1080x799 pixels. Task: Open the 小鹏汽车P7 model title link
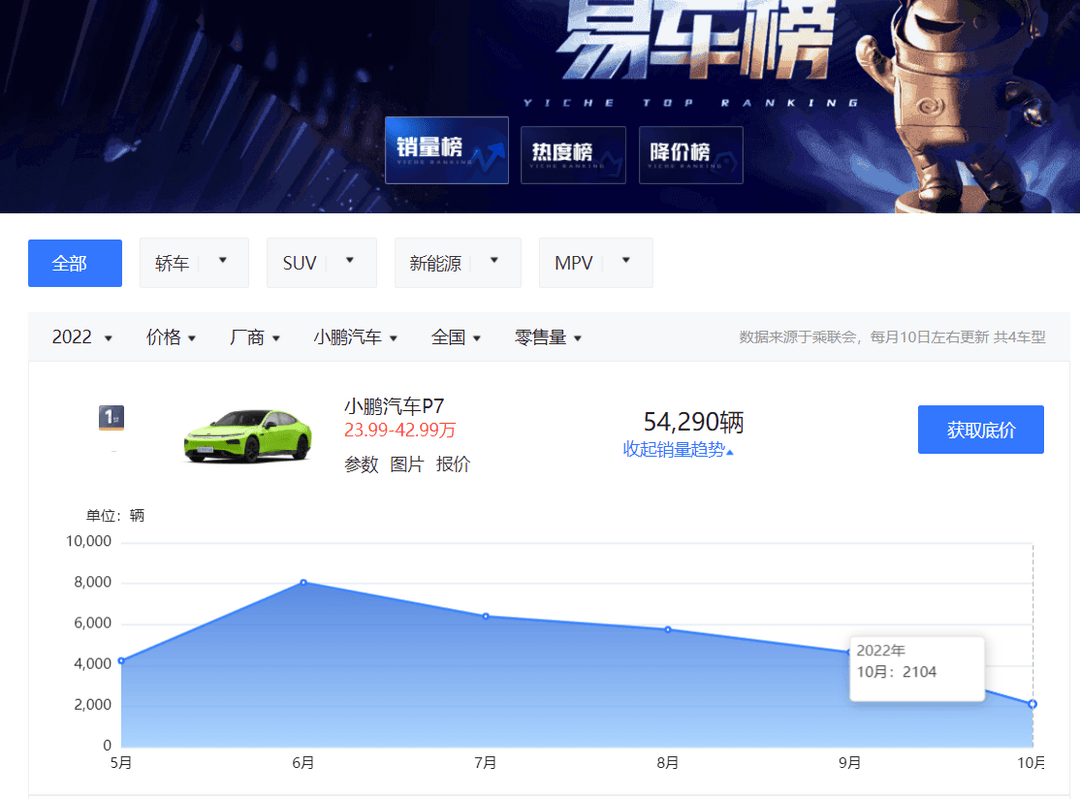394,406
